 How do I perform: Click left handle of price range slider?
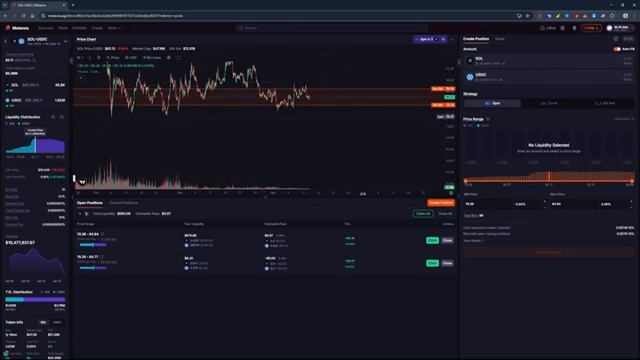(x=466, y=180)
